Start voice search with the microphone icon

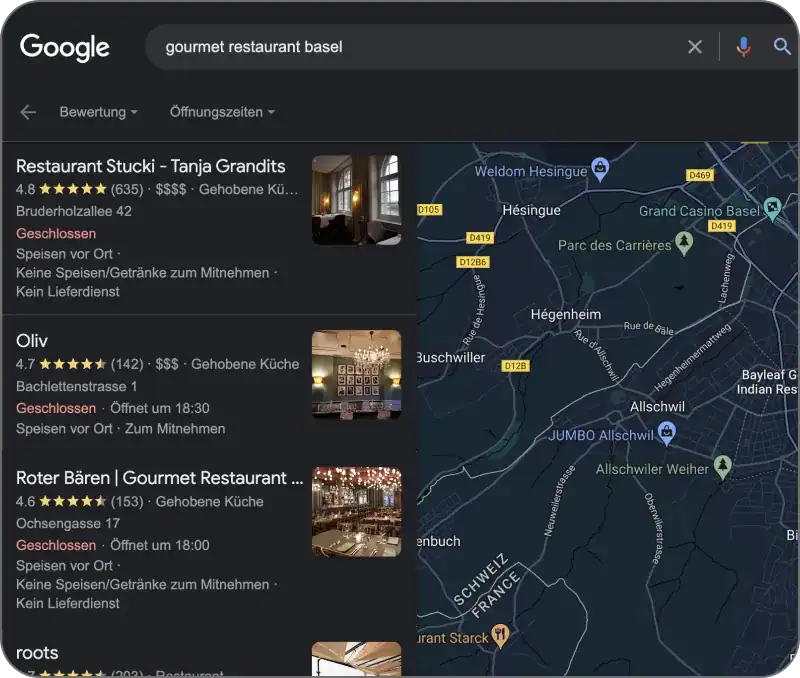pos(743,47)
